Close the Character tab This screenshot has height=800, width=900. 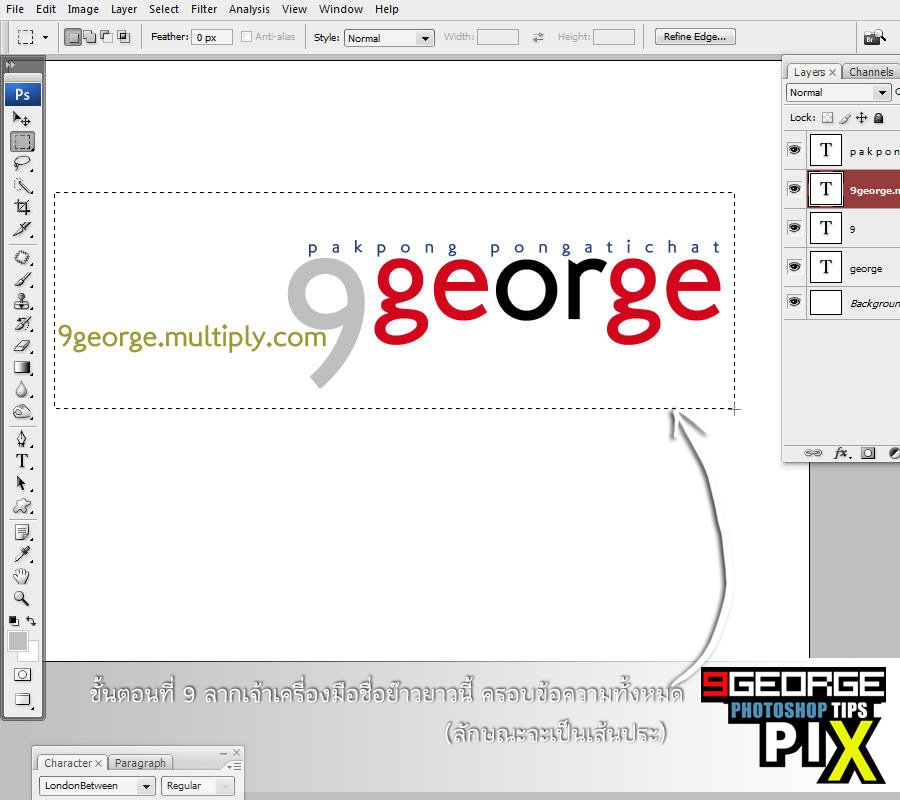click(99, 763)
